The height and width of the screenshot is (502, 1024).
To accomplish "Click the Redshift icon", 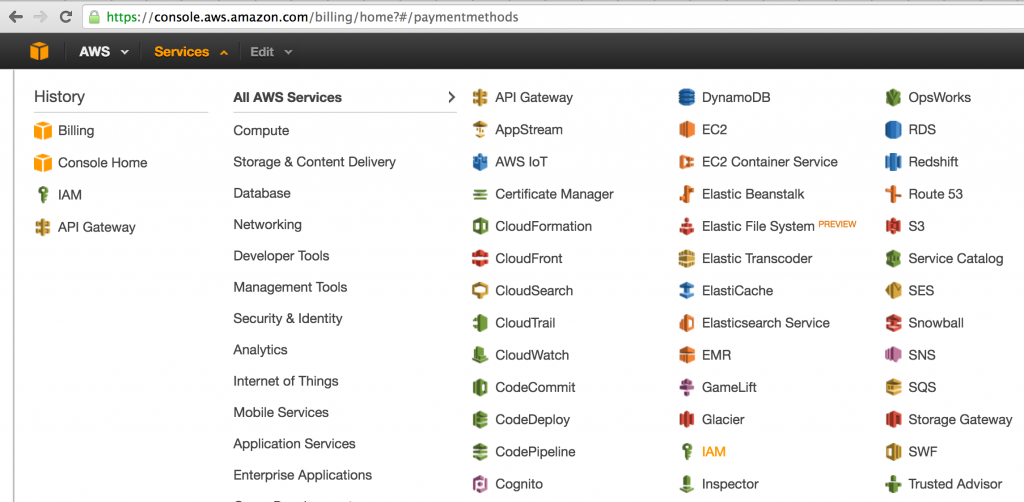I will click(893, 162).
